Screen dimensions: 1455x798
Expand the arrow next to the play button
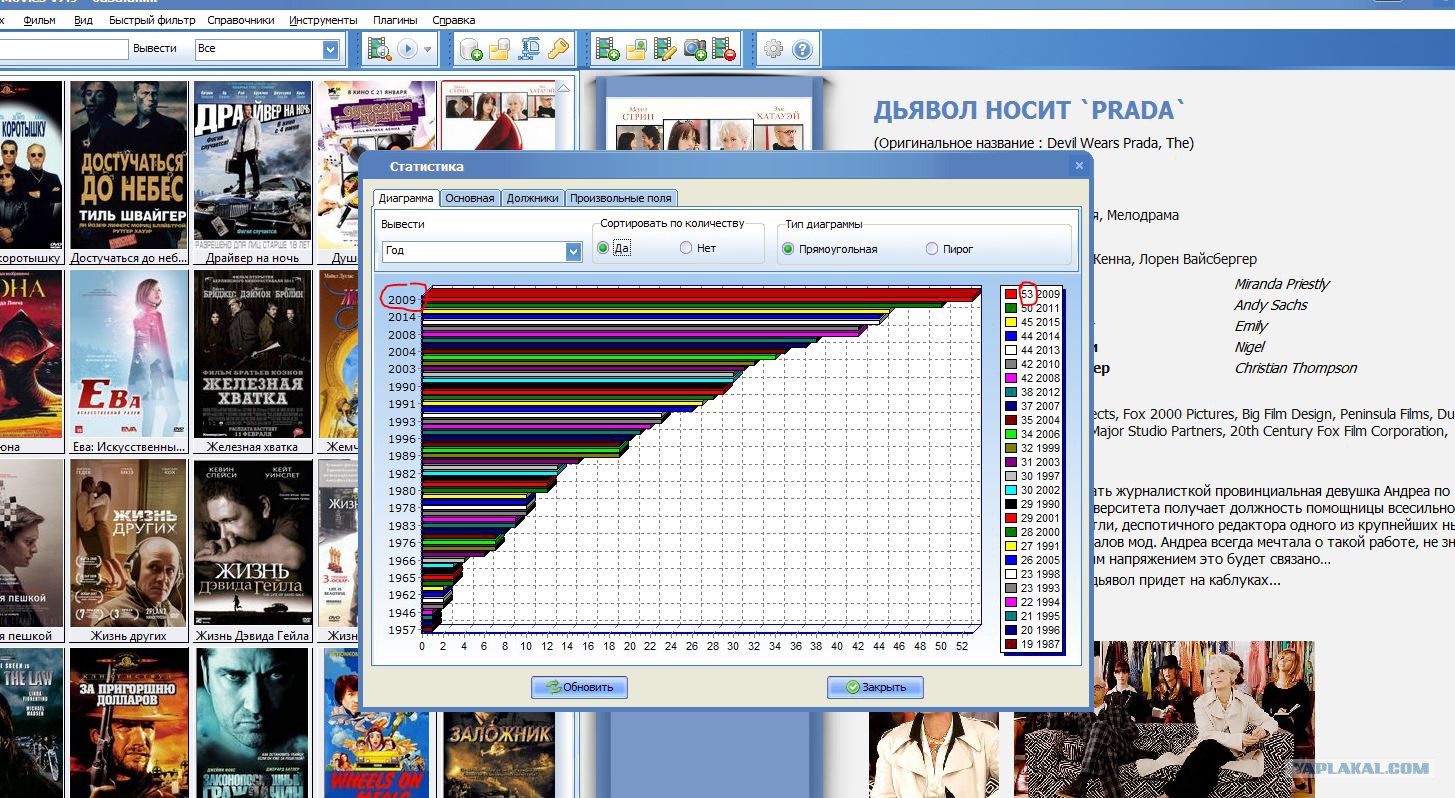tap(428, 48)
